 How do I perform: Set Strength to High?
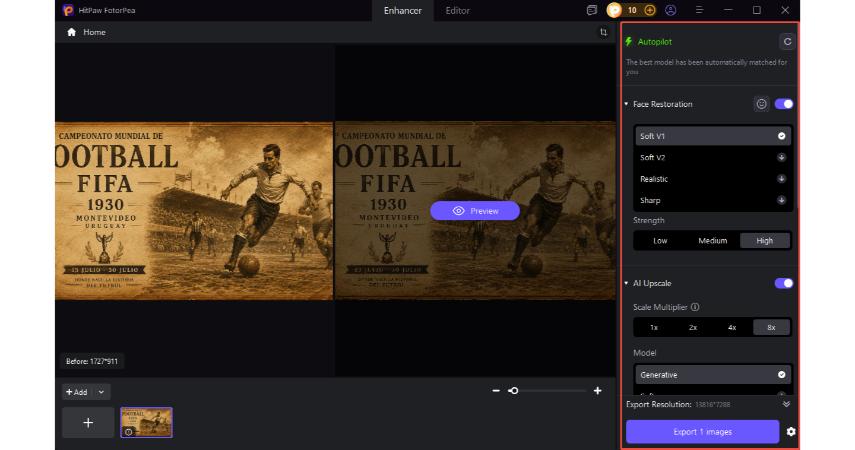point(764,241)
